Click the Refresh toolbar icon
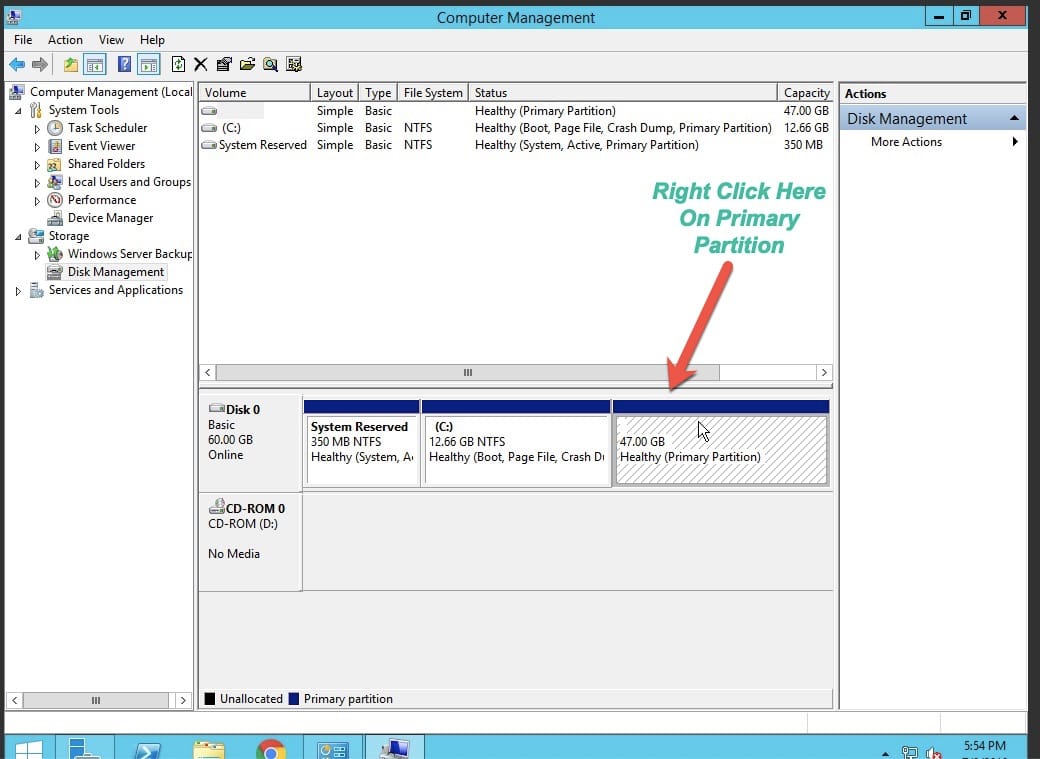The image size is (1040, 759). 178,65
